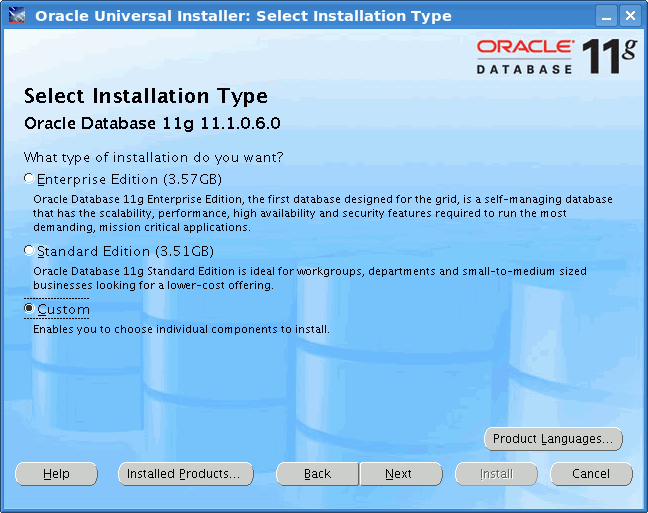Screen dimensions: 648x513
Task: Open the Installed Products list
Action: (186, 474)
